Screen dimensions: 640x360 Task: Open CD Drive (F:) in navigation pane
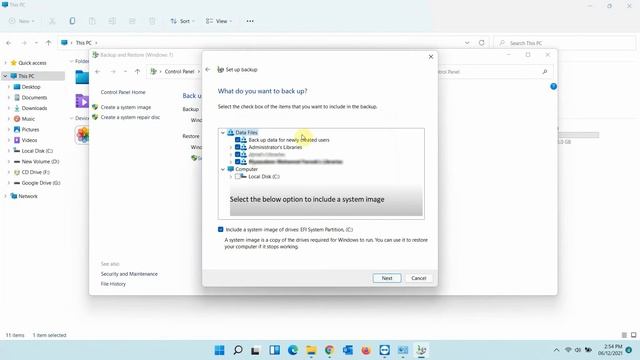pos(35,172)
